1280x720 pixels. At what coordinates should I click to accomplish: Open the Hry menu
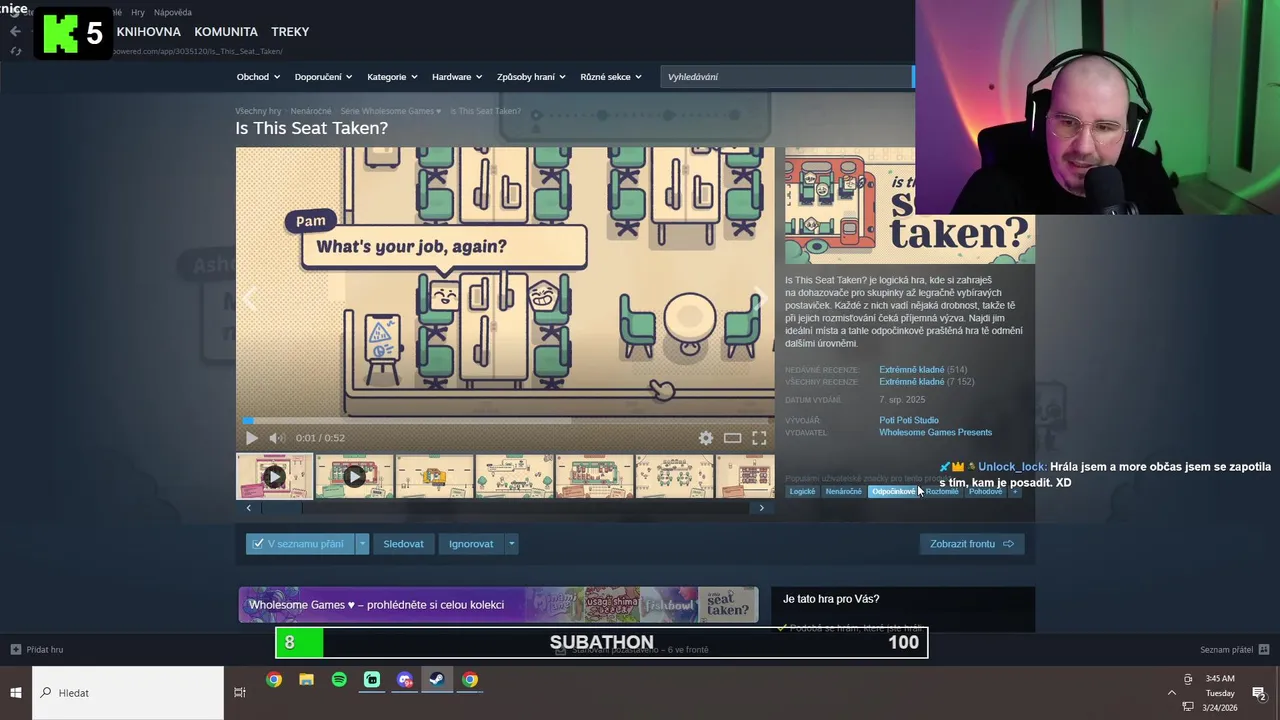pos(138,12)
